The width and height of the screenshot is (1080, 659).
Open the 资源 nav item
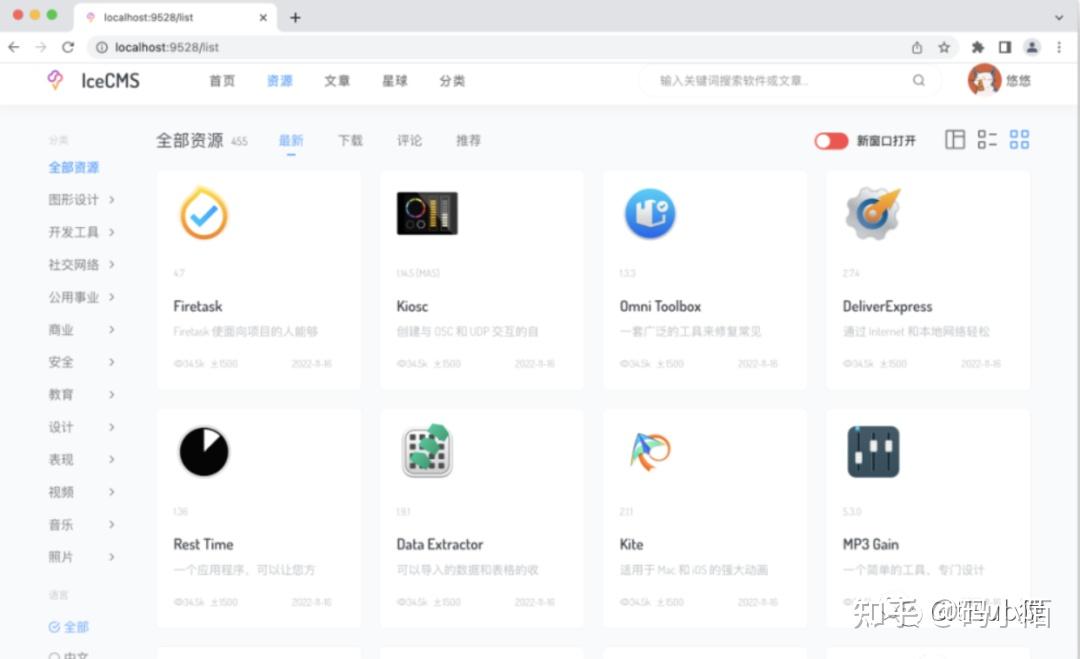[x=280, y=81]
